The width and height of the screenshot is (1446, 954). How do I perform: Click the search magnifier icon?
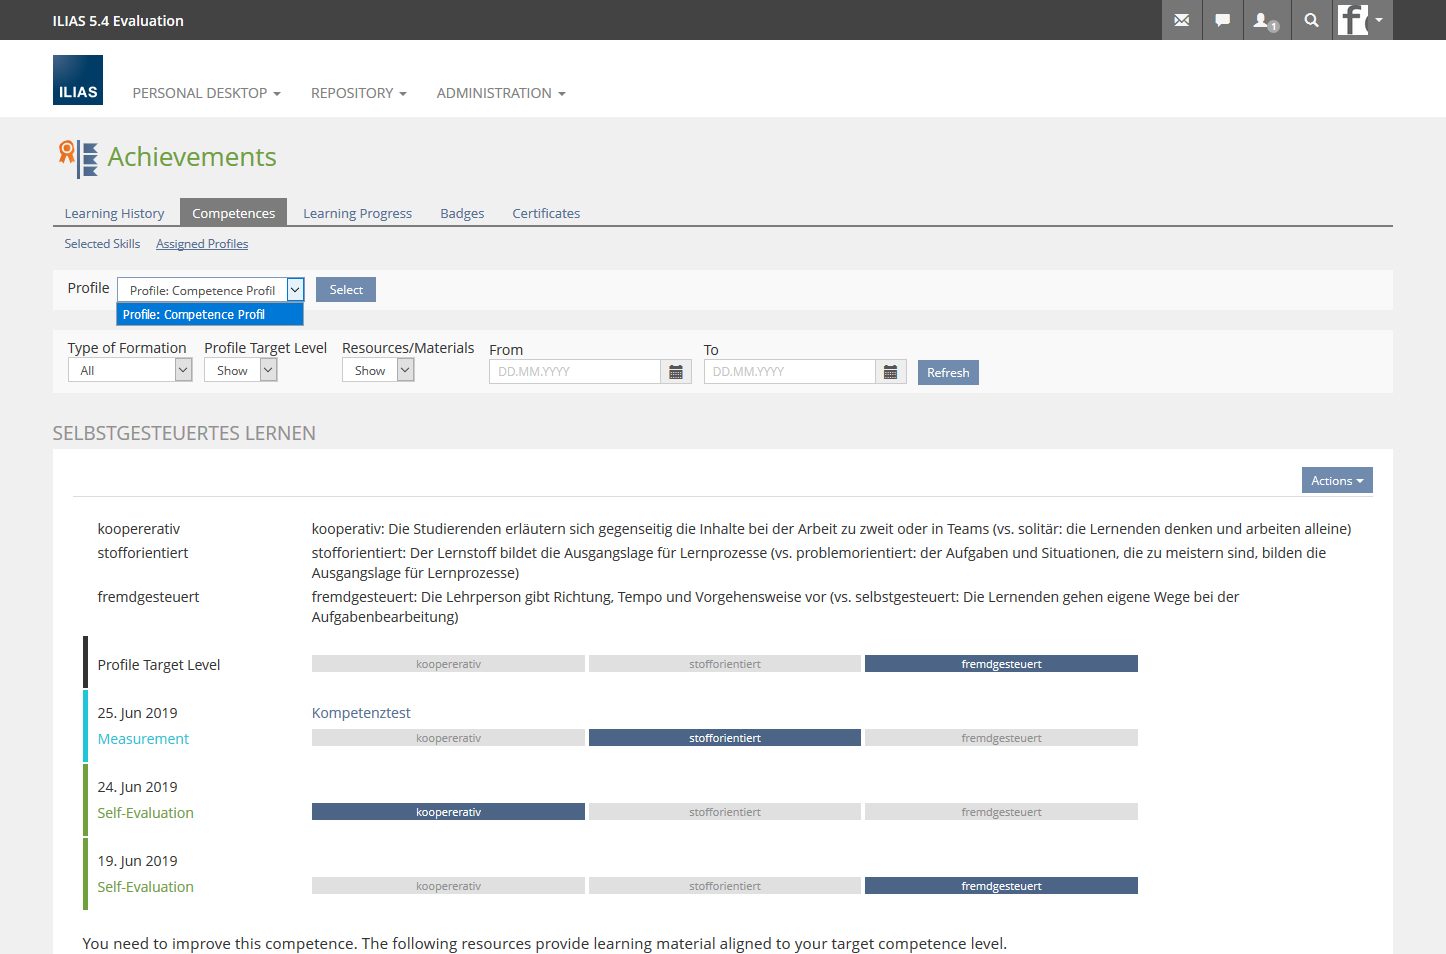(1311, 20)
